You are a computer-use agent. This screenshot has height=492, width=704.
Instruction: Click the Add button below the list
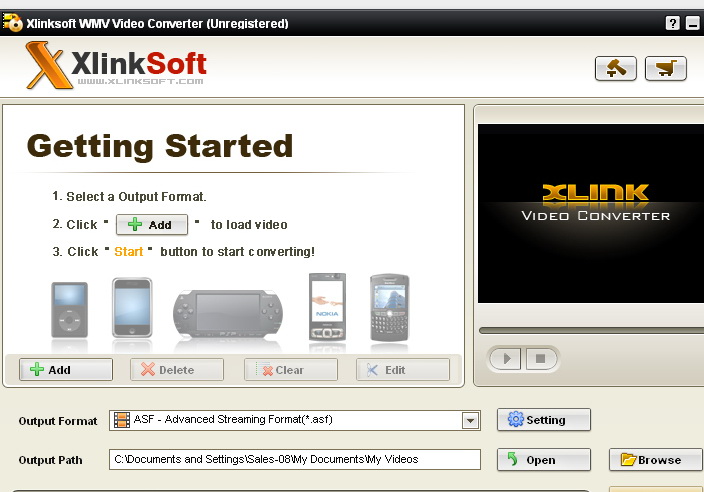66,370
